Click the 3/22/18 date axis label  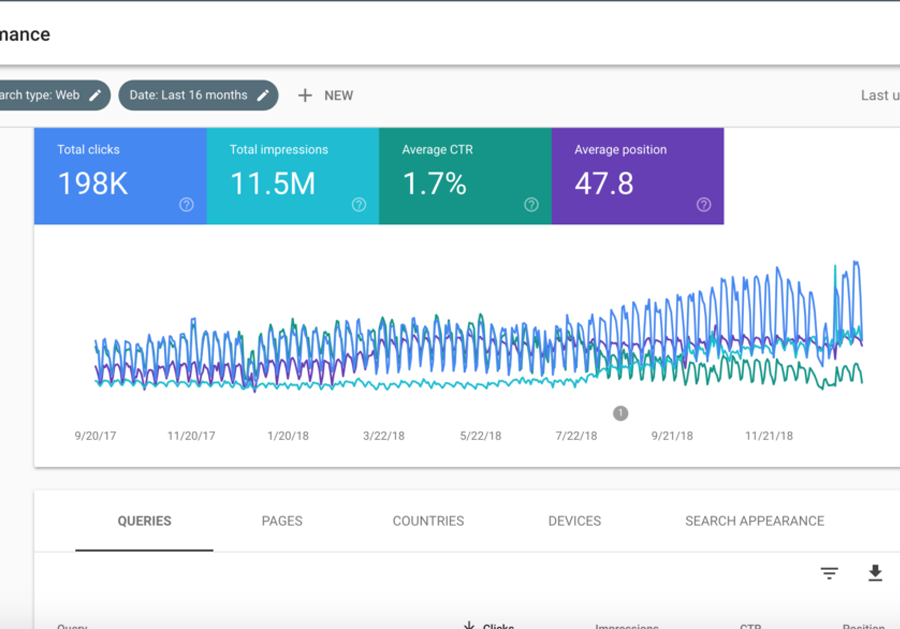click(x=384, y=436)
